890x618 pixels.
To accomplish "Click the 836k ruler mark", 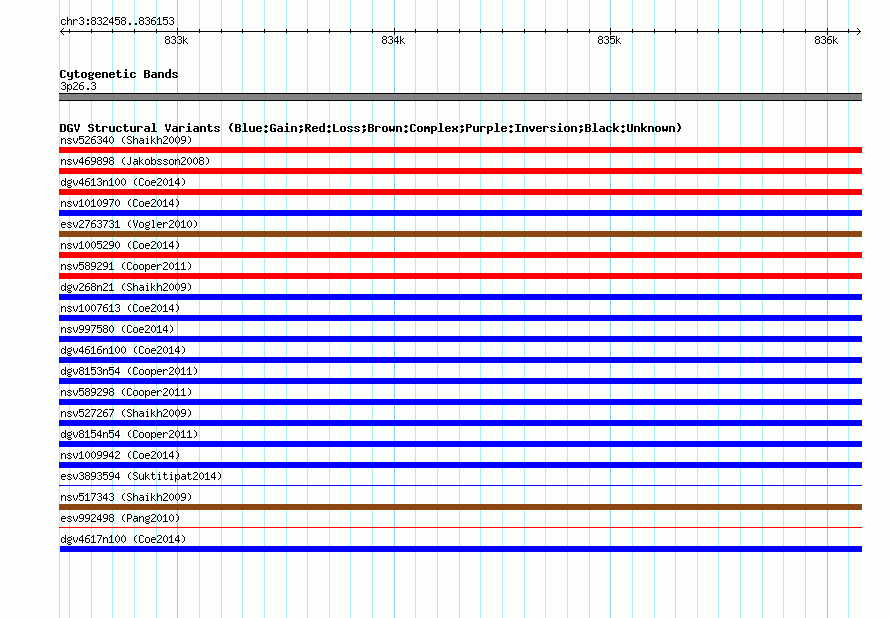I will (826, 40).
